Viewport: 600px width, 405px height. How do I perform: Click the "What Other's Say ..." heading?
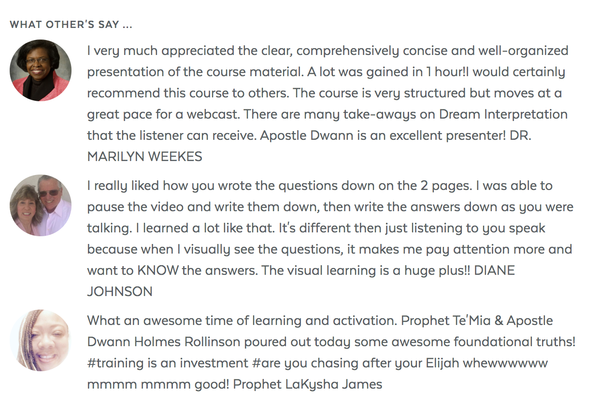click(71, 24)
